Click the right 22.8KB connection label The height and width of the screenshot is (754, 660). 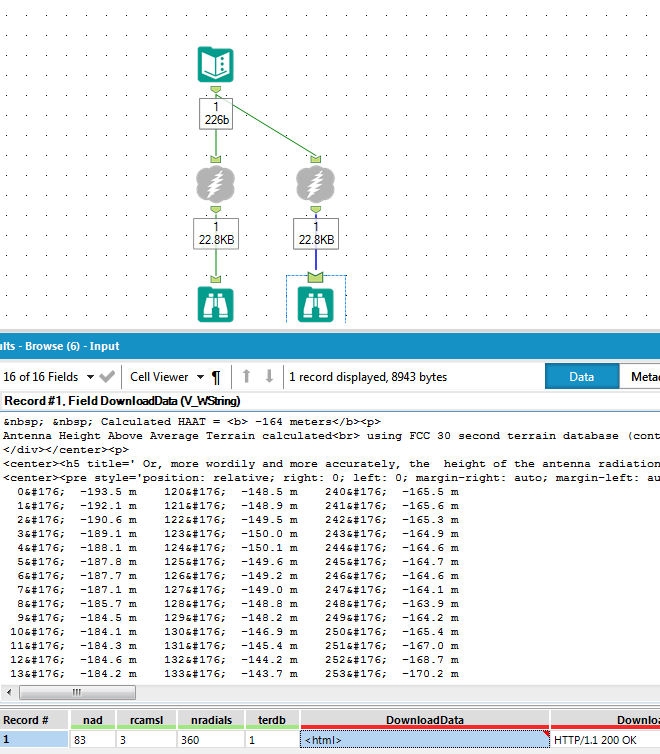316,234
